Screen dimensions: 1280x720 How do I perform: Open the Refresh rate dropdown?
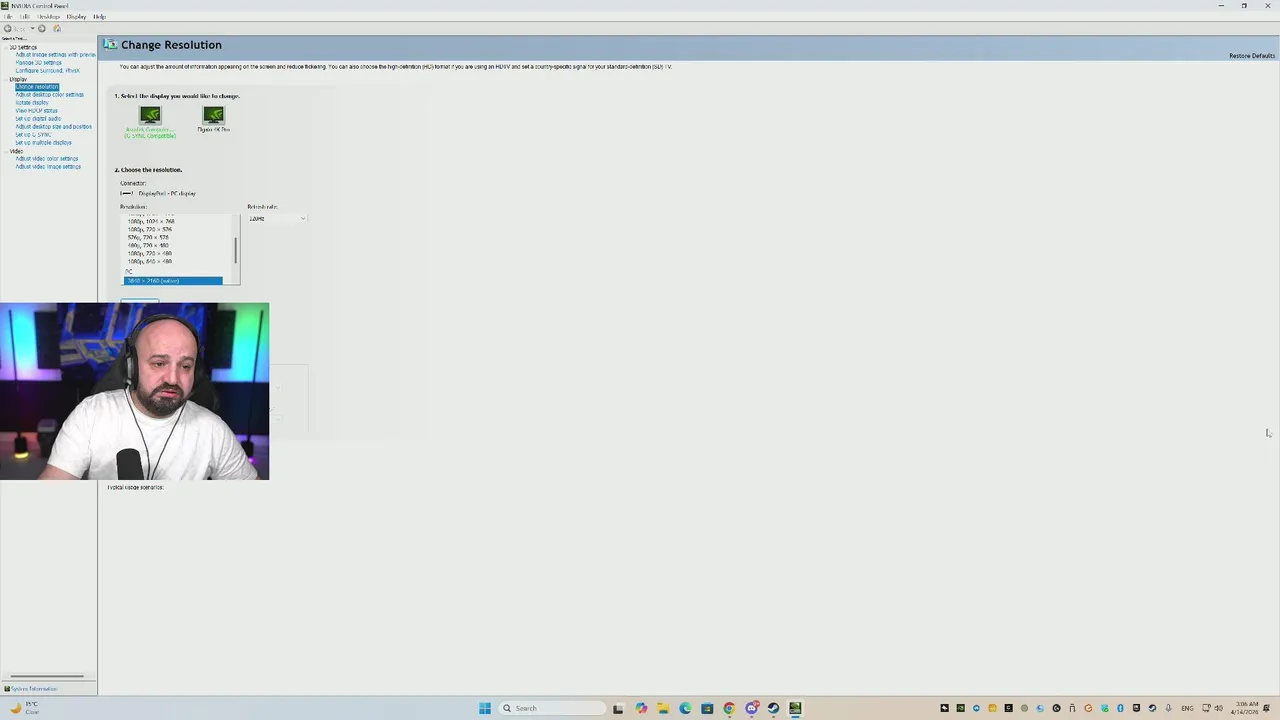tap(277, 218)
